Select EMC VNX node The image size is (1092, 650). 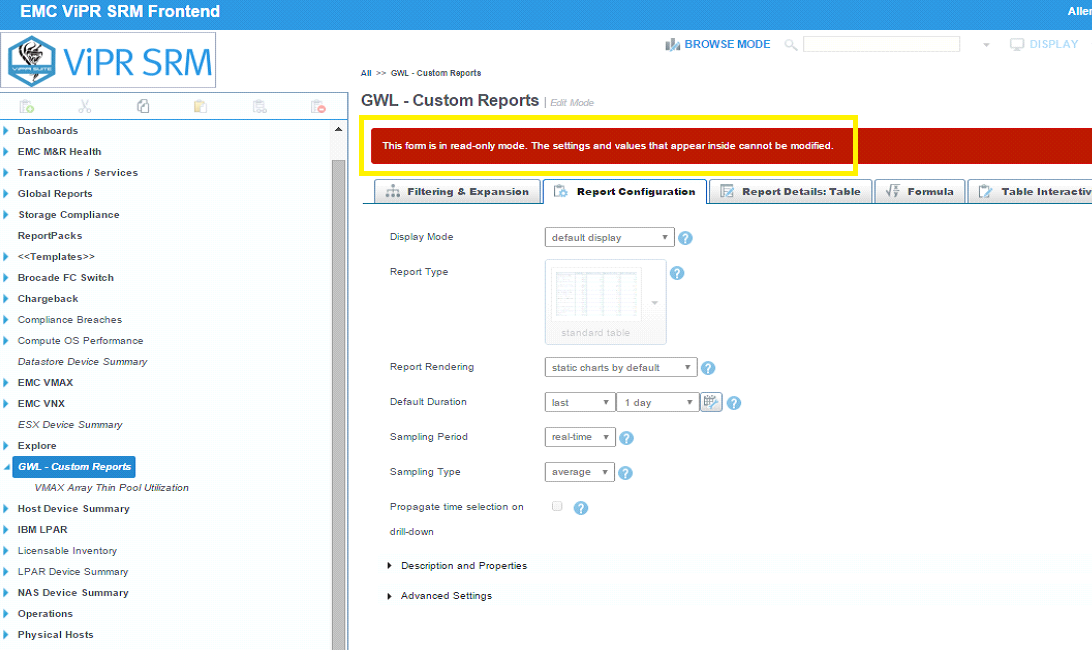(x=41, y=403)
